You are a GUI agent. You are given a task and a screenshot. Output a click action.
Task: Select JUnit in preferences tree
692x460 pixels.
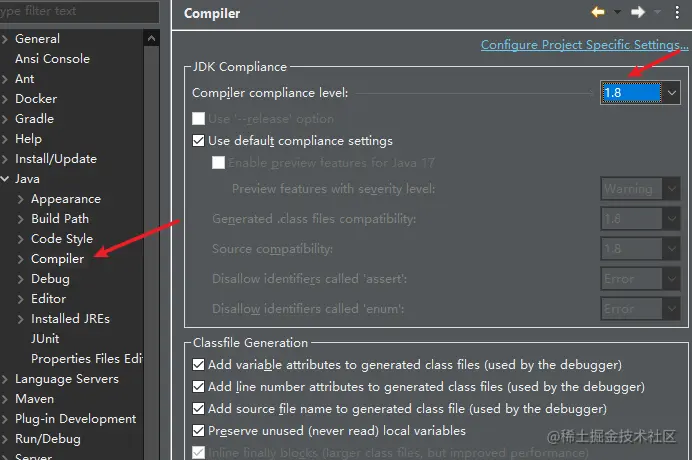pos(45,339)
